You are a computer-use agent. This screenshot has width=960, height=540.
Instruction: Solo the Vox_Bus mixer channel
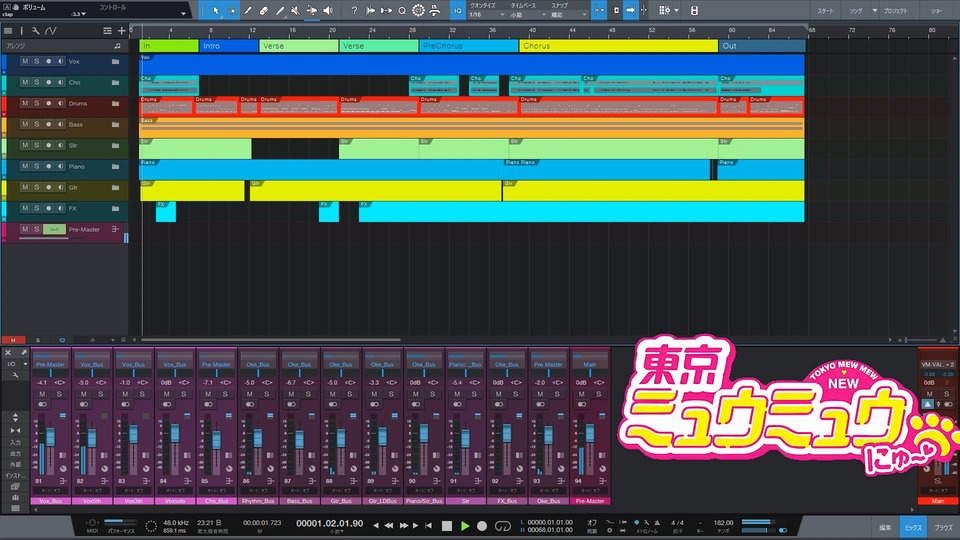pyautogui.click(x=59, y=394)
